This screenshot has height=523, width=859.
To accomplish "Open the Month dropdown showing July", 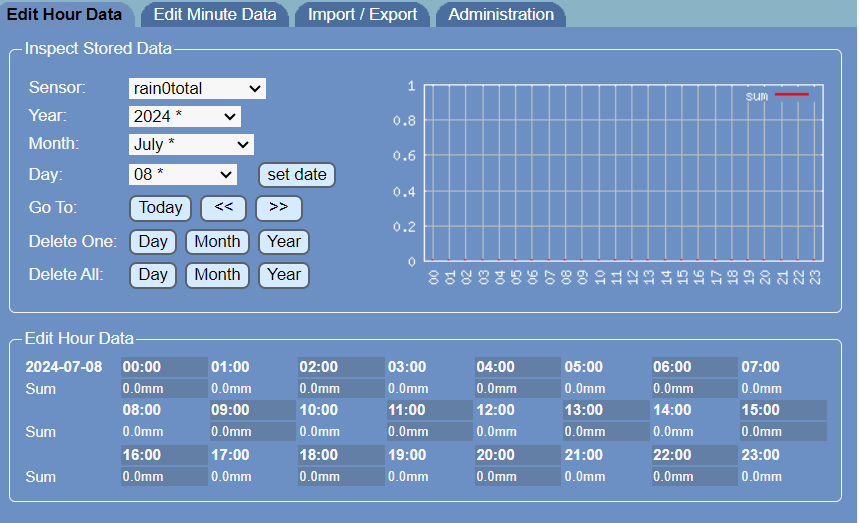I will point(191,144).
